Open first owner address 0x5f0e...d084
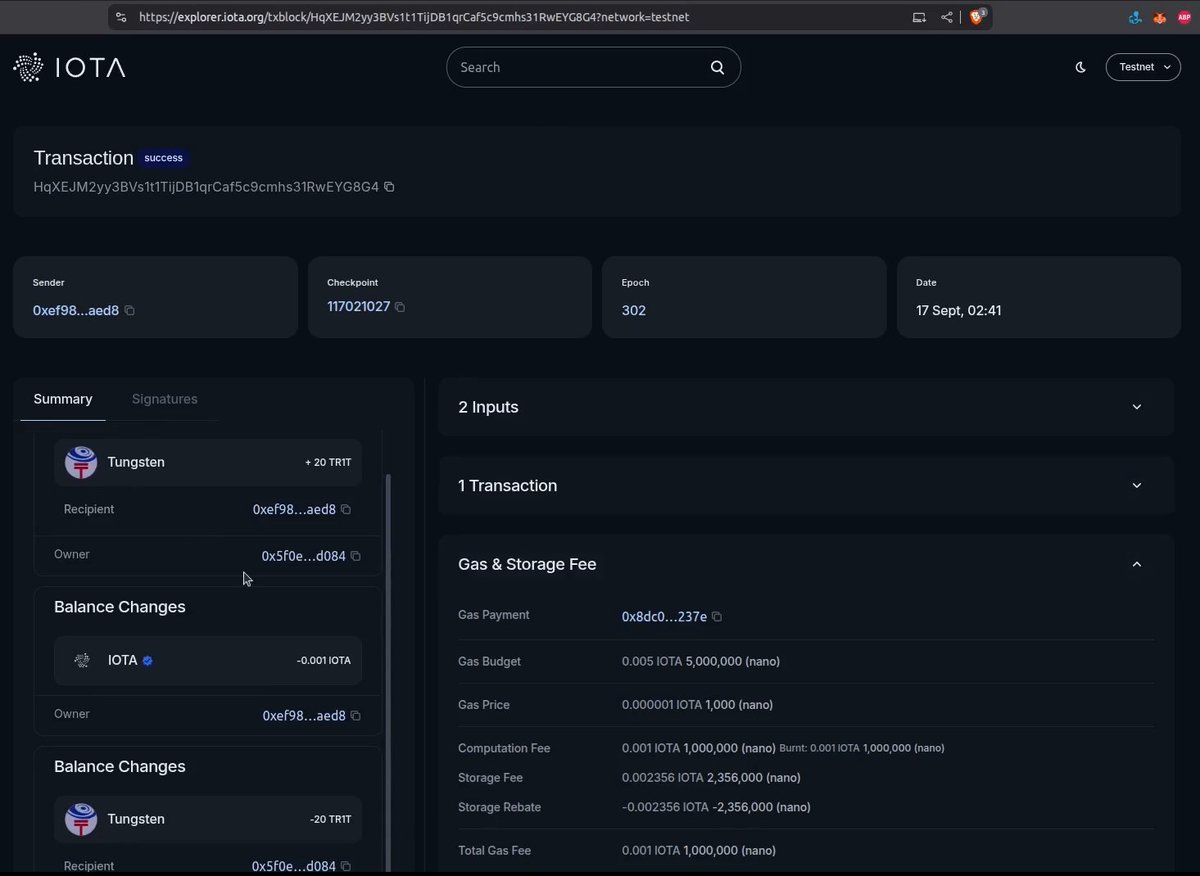 303,556
